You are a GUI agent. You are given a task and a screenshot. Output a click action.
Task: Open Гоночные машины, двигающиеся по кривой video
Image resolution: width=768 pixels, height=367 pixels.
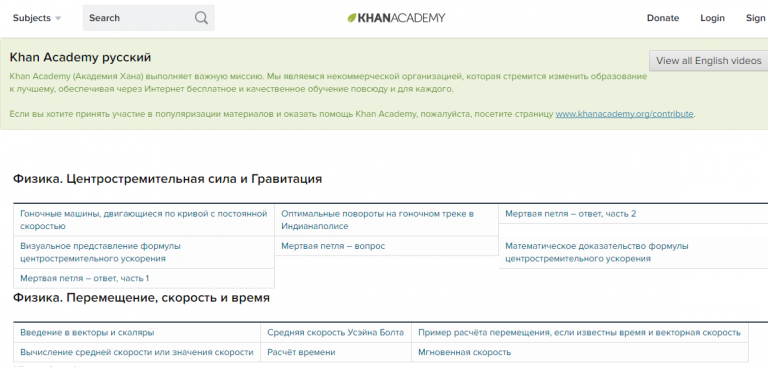coord(144,220)
